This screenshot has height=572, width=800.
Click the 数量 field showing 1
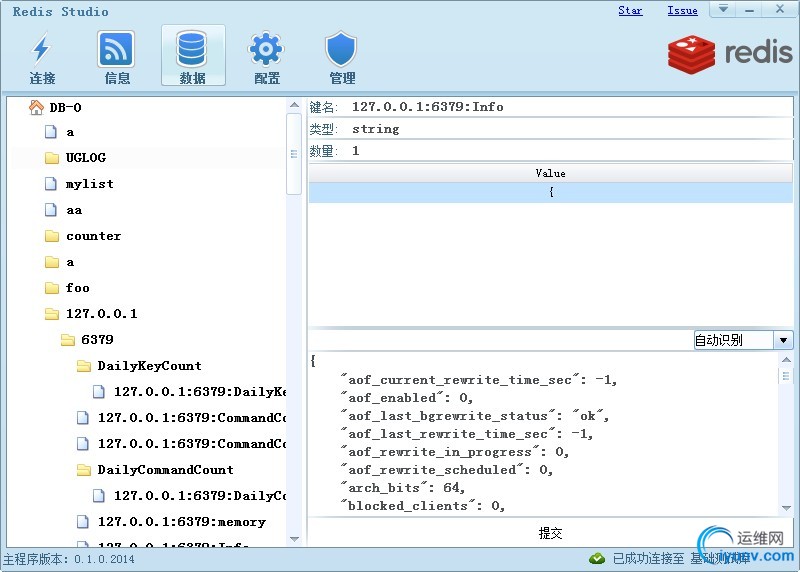[571, 151]
